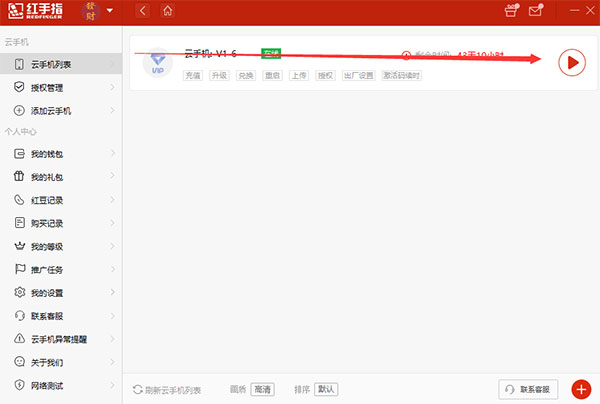
Task: Click the 我的礼包 gift icon
Action: [19, 176]
